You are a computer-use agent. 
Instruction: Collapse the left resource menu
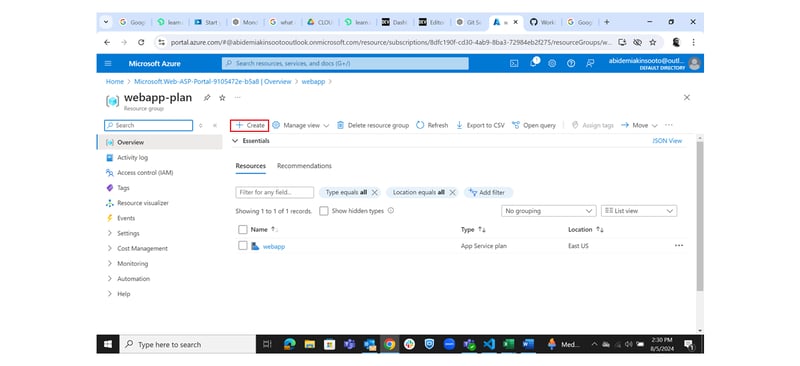click(215, 126)
